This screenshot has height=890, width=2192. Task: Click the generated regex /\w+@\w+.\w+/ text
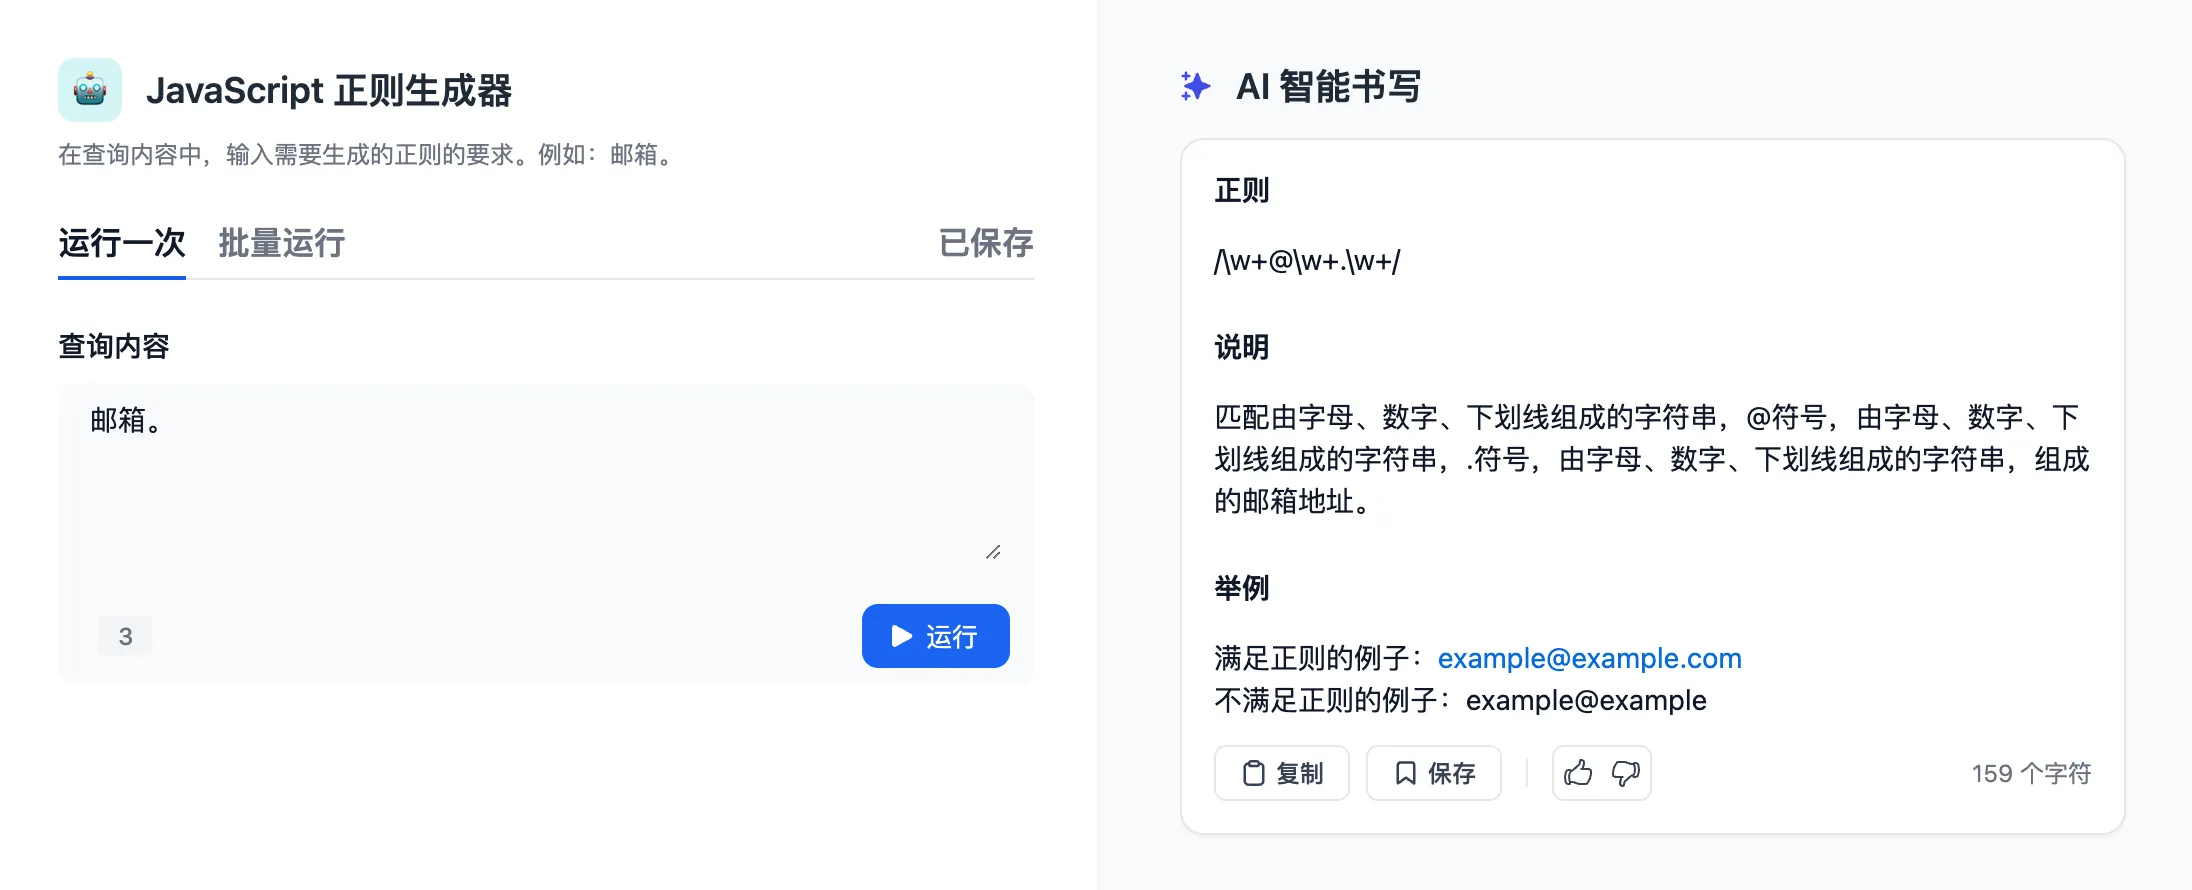pyautogui.click(x=1307, y=262)
